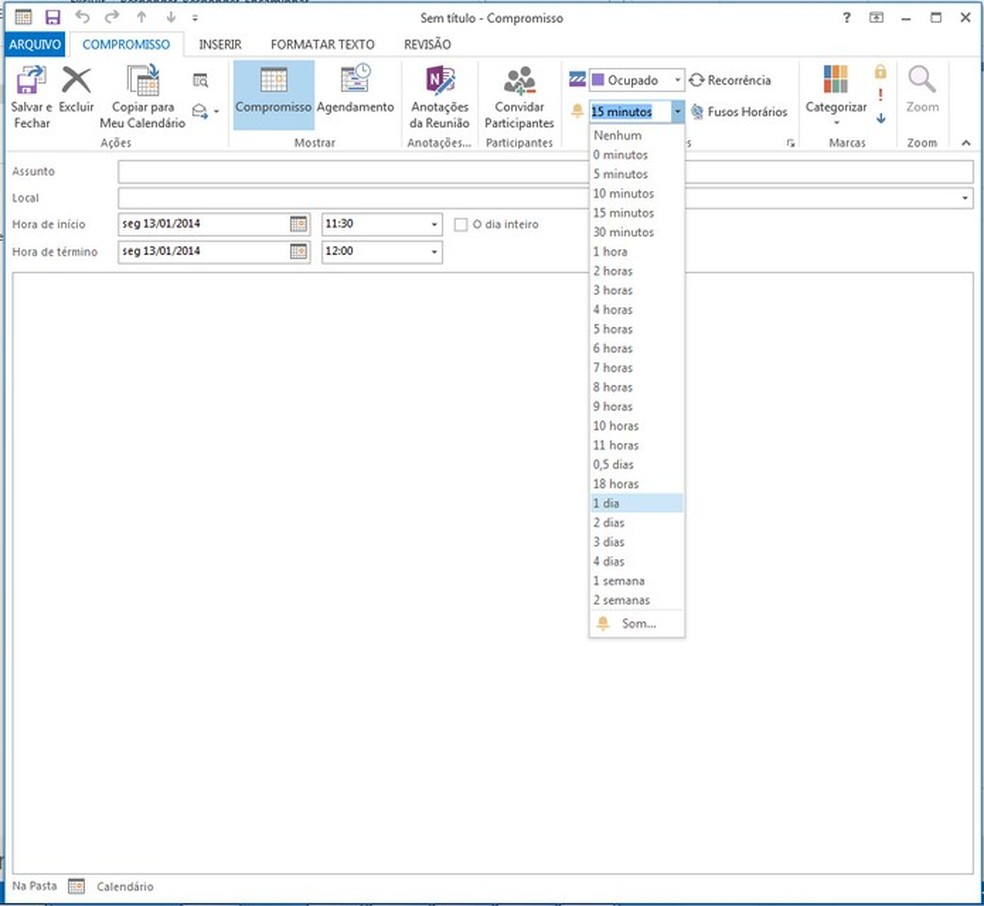
Task: Click the Salvar e Fechar icon
Action: click(x=31, y=82)
